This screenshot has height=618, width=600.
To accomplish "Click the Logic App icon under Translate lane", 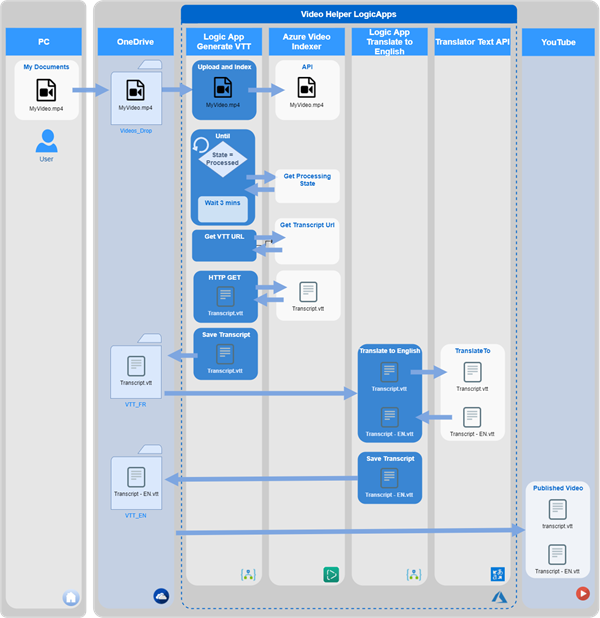I will coord(414,575).
